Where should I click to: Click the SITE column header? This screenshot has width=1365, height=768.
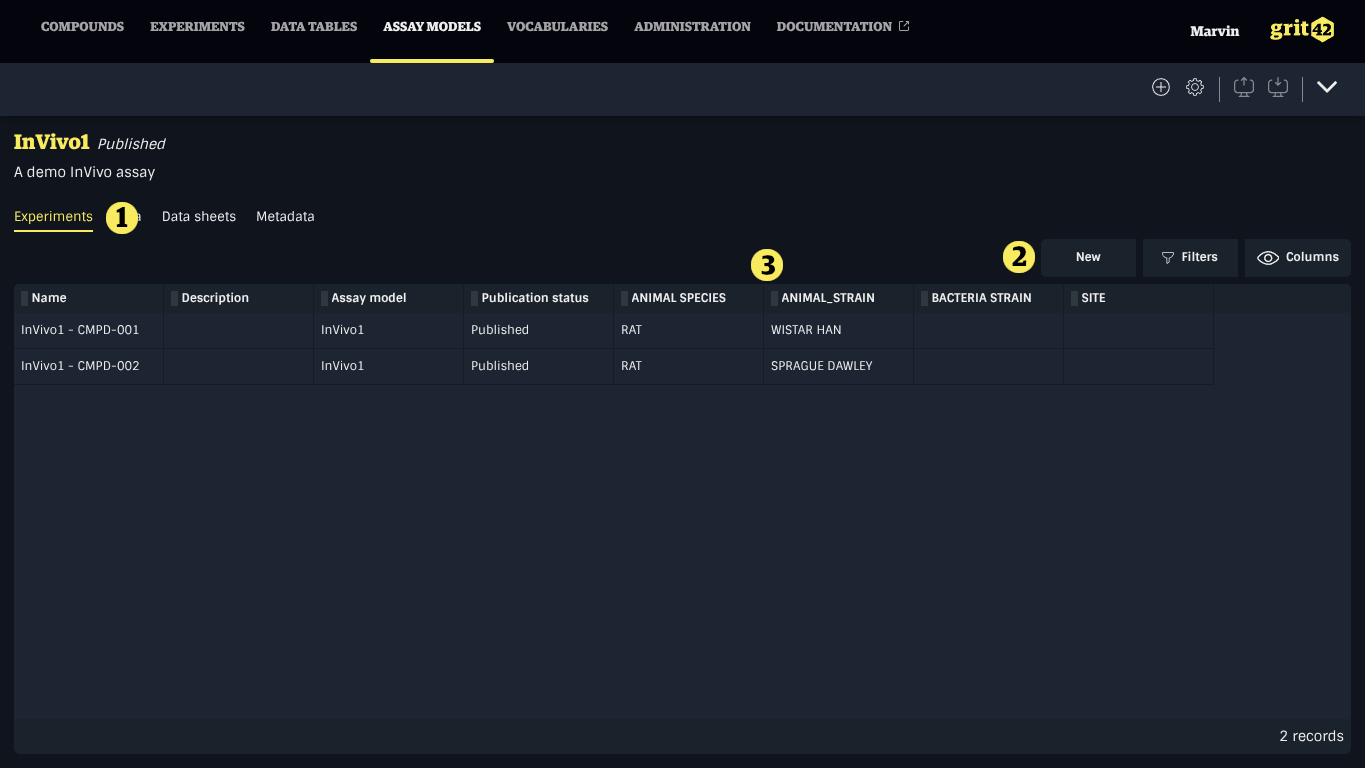tap(1139, 298)
